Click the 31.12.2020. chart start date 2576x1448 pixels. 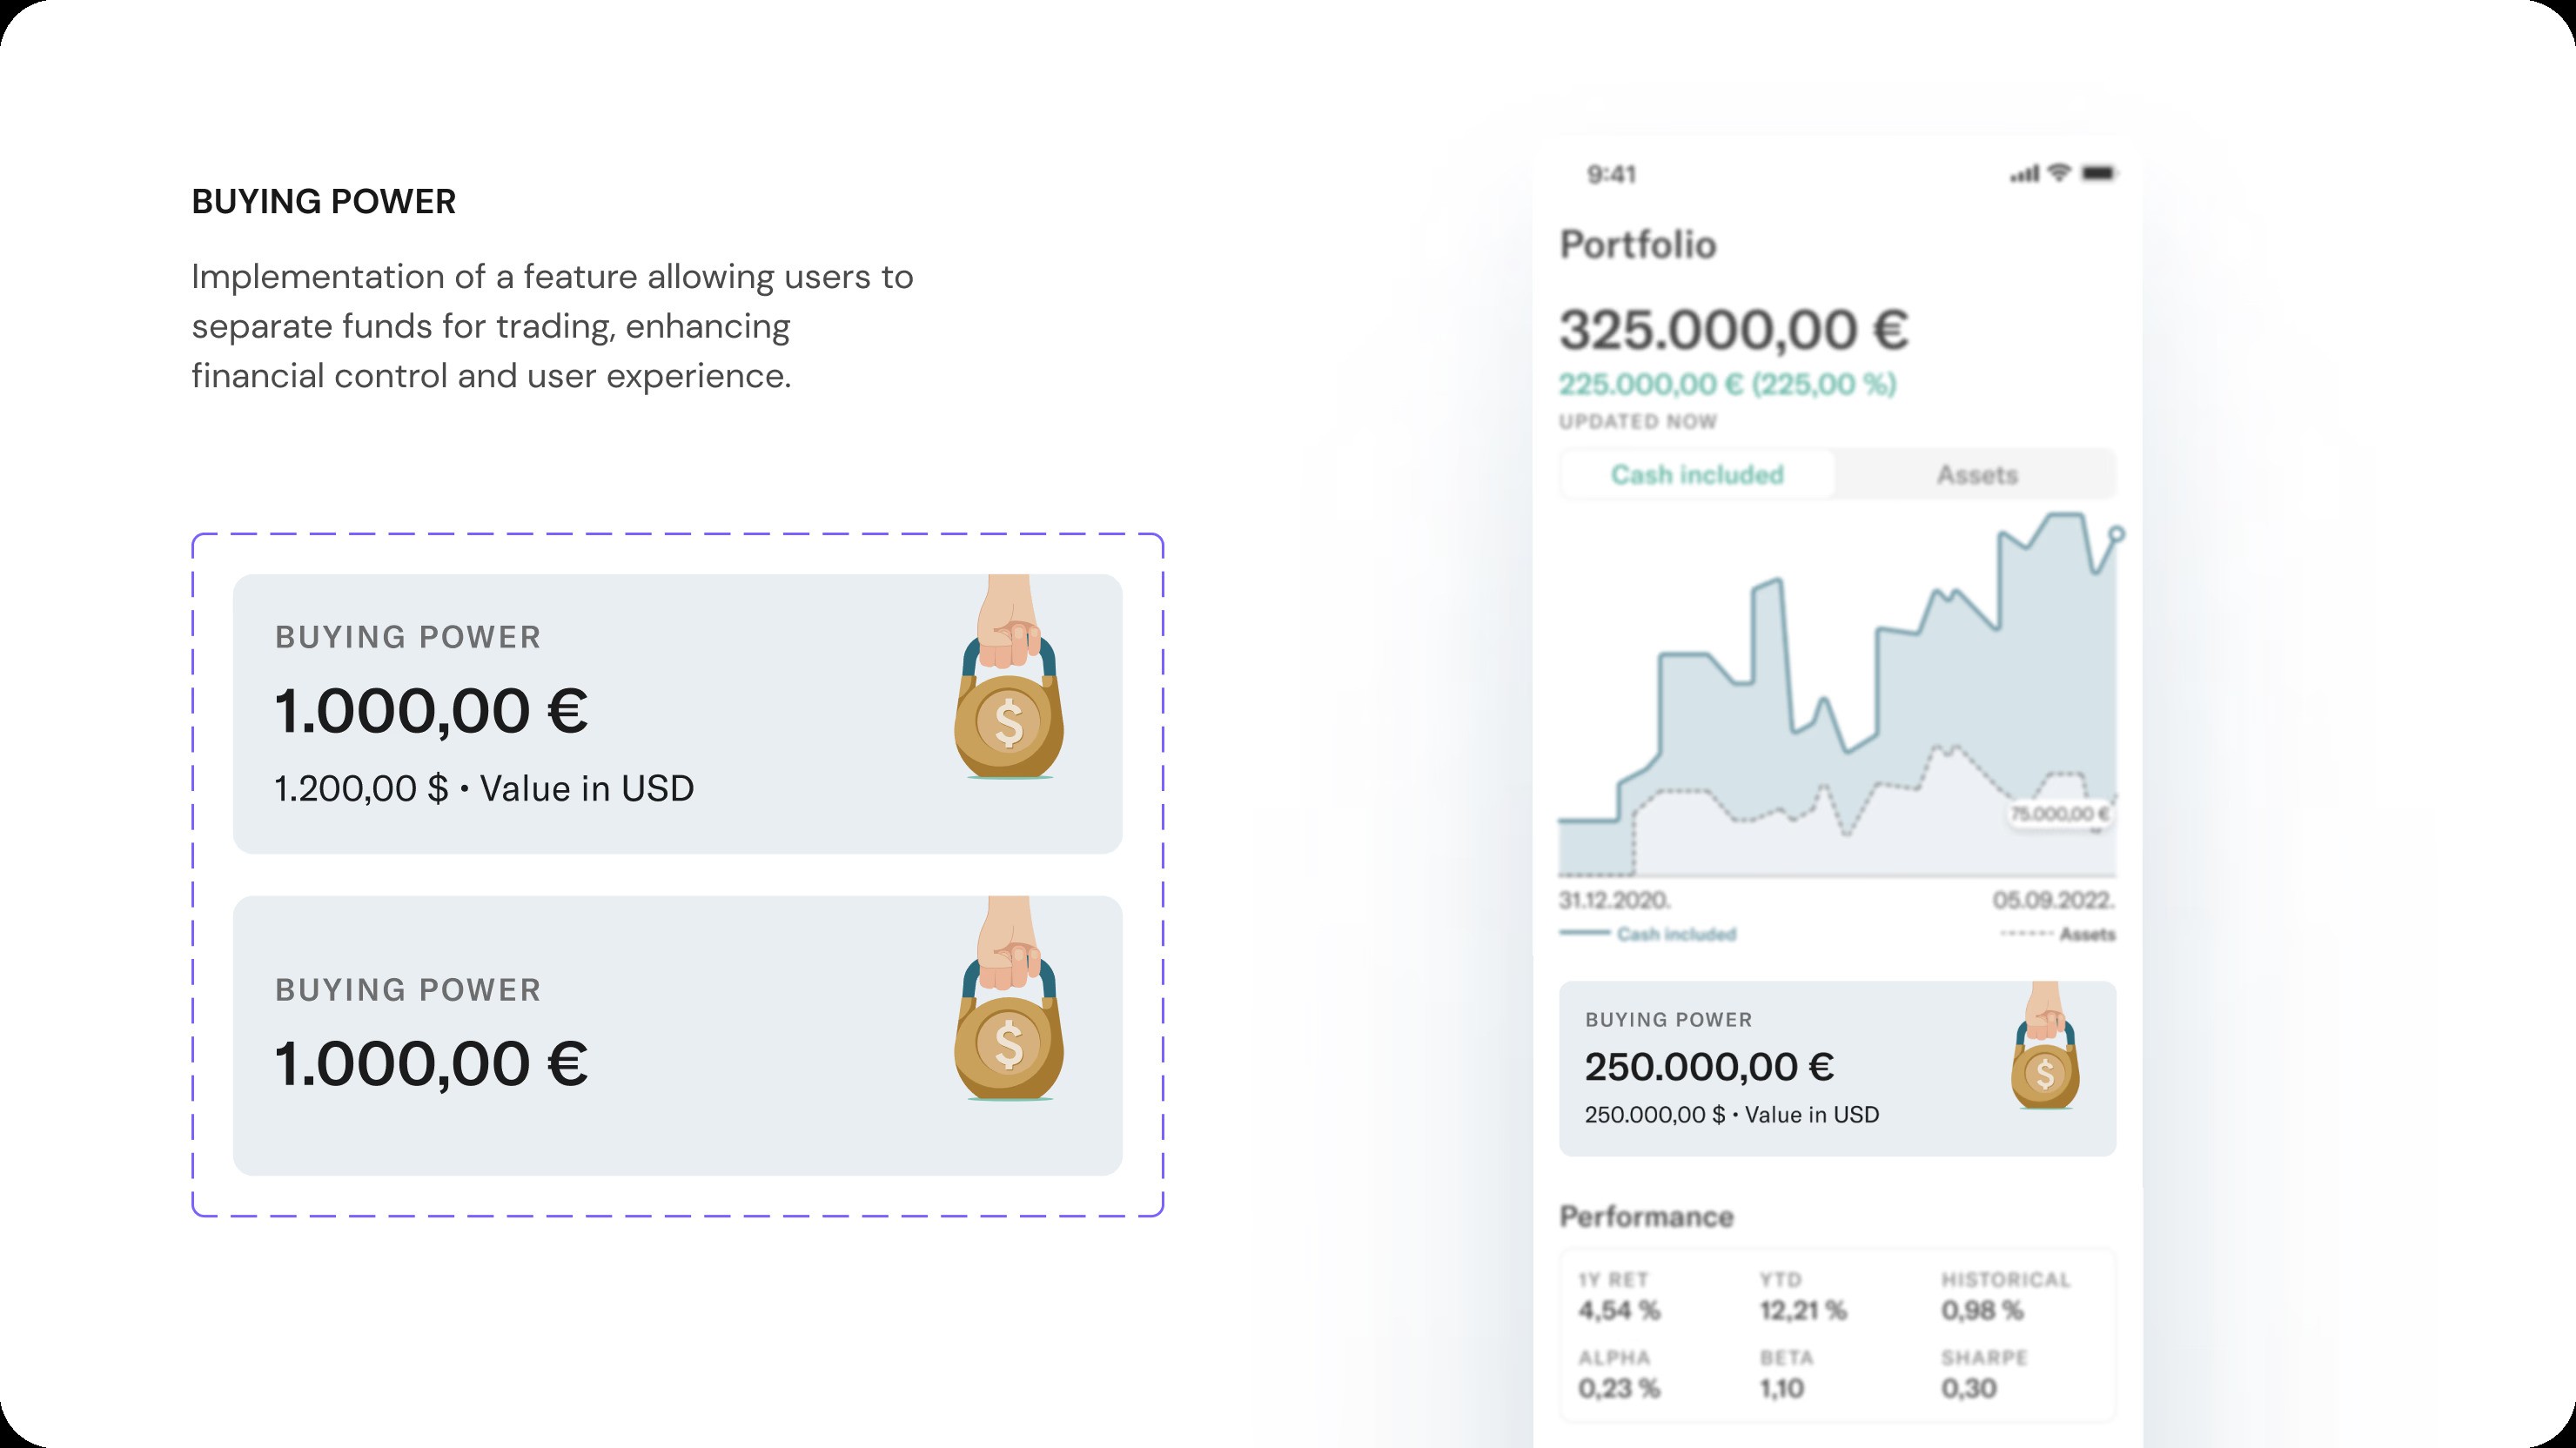click(1614, 900)
